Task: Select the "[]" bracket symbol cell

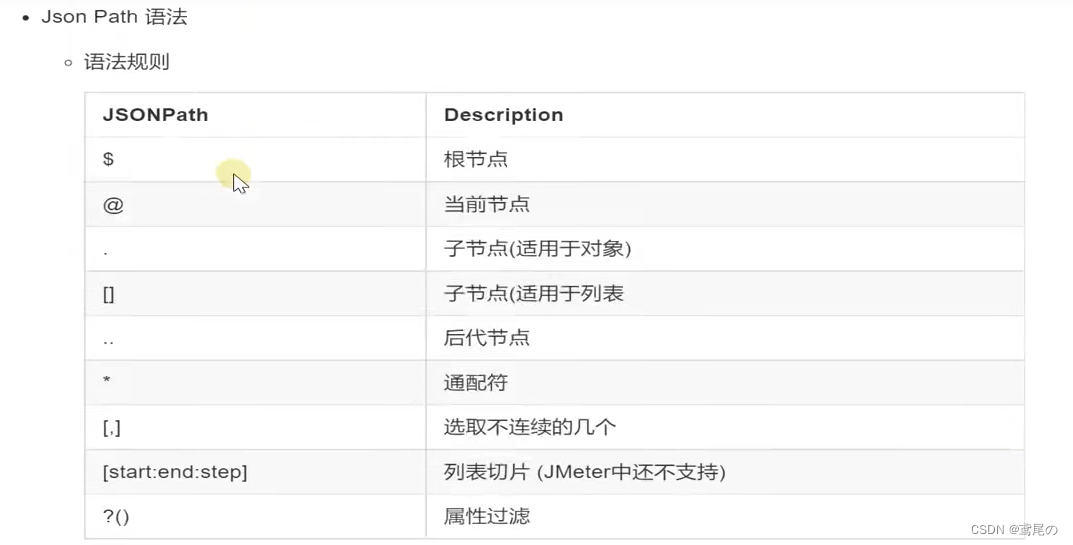Action: click(109, 294)
